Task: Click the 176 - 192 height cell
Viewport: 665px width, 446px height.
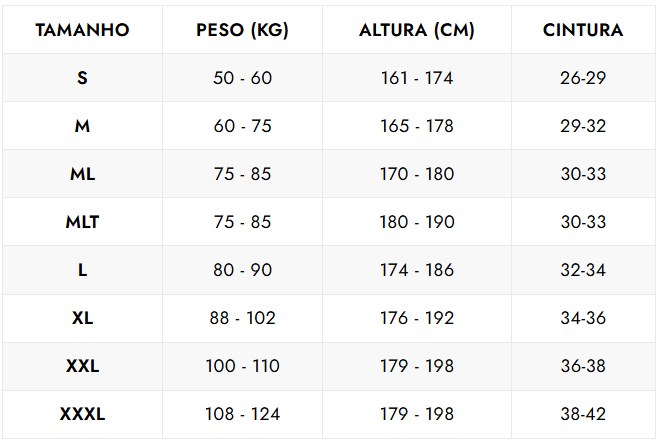Action: click(417, 318)
